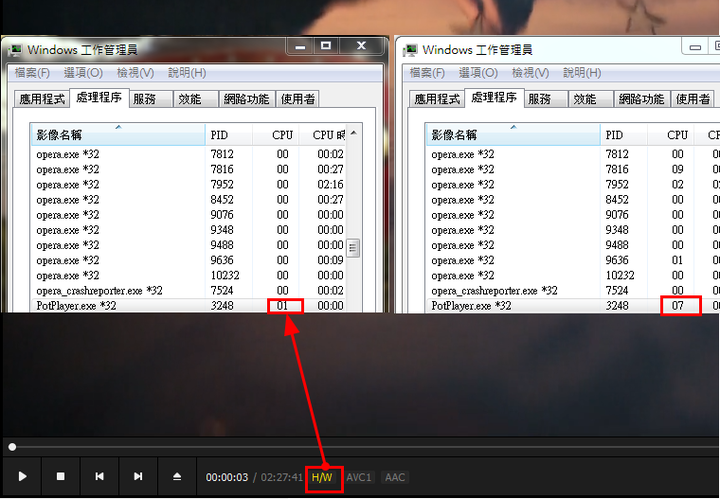Switch to 應用程式 tab in left Task Manager
720x499 pixels.
(x=42, y=99)
